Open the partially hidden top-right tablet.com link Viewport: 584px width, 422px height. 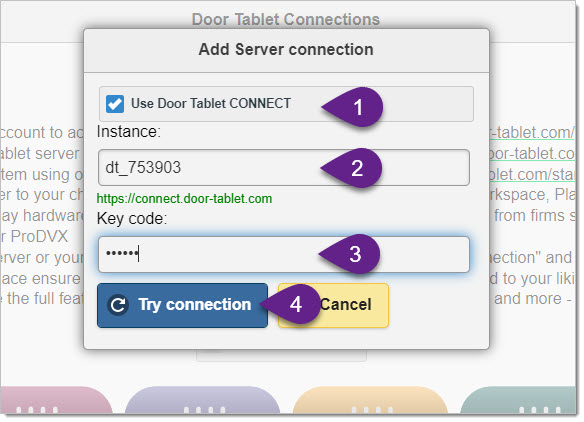(532, 133)
